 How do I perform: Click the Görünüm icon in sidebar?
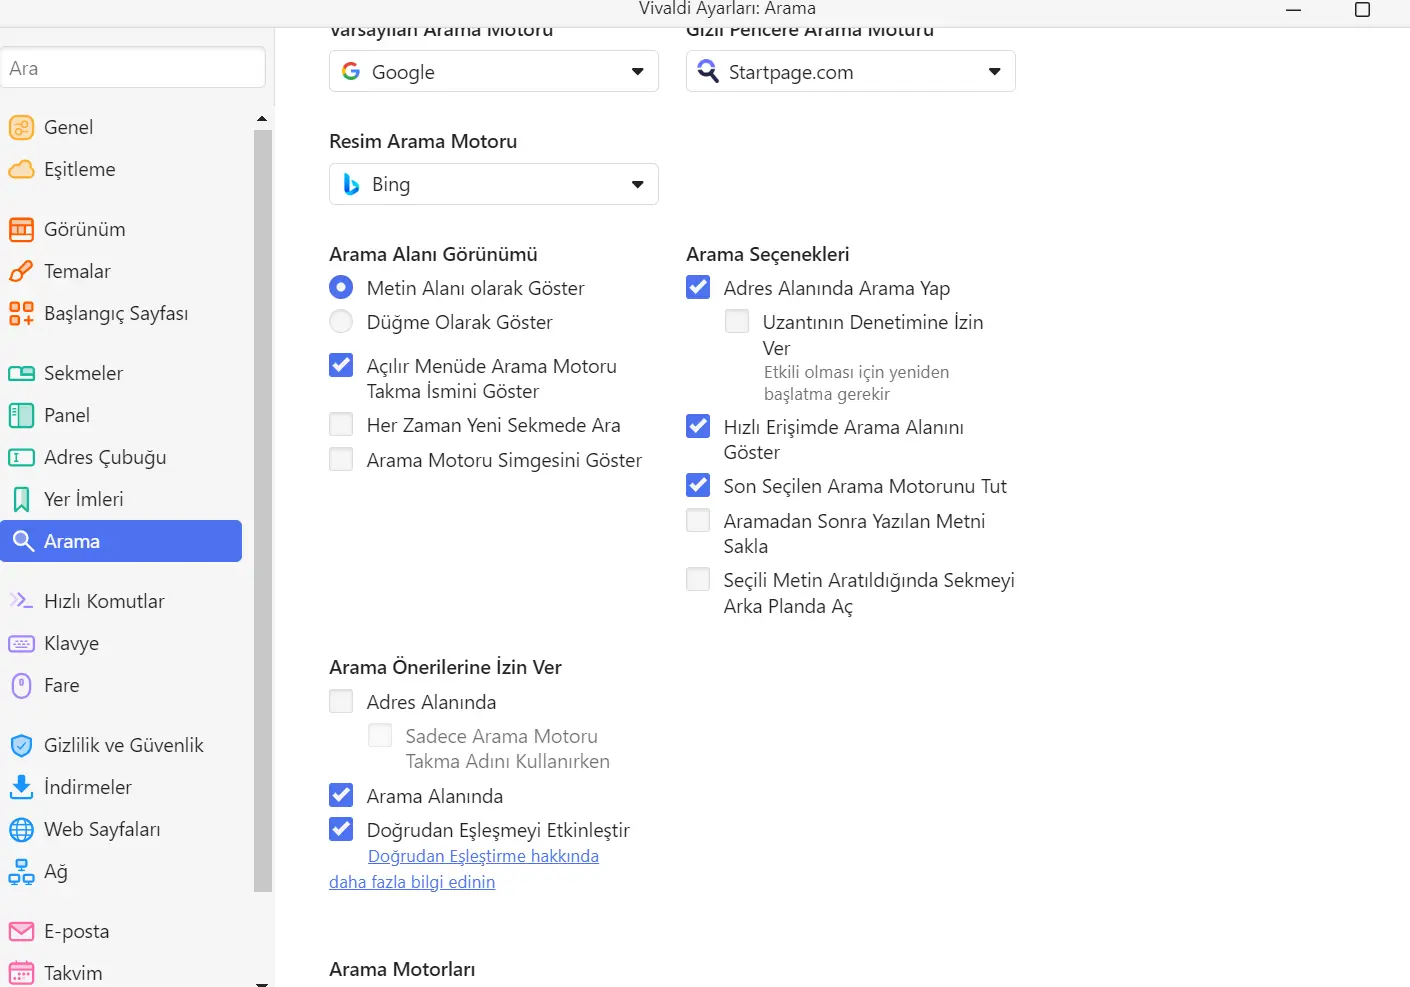(x=21, y=230)
